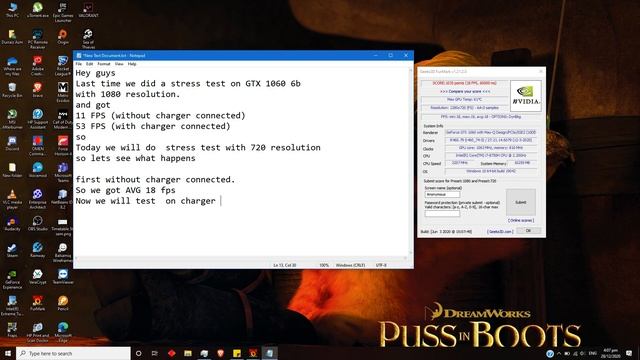The image size is (640, 360).
Task: Launch the VALORANT desktop shortcut
Action: pos(88,10)
